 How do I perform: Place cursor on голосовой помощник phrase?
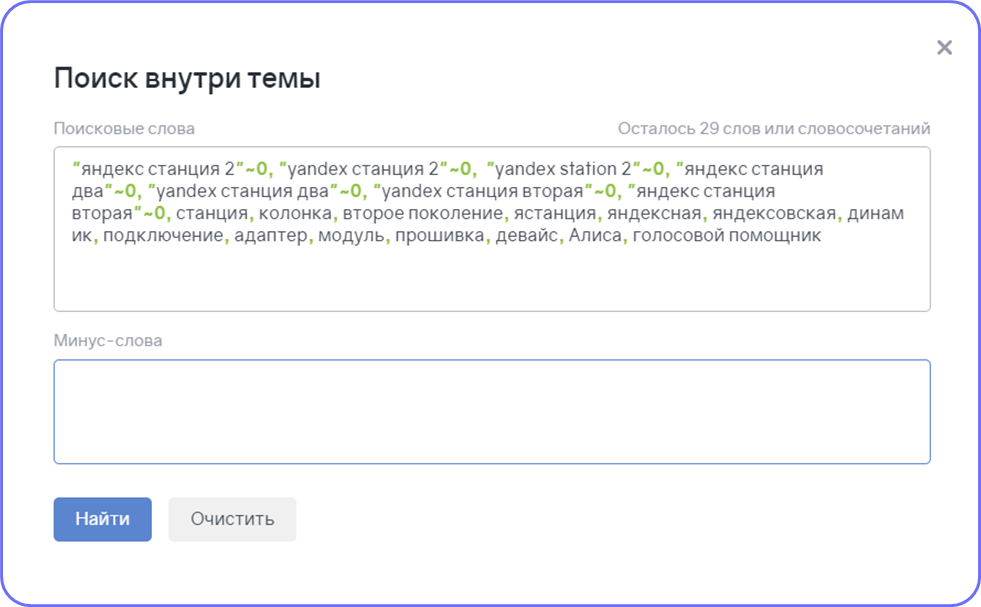pos(727,236)
